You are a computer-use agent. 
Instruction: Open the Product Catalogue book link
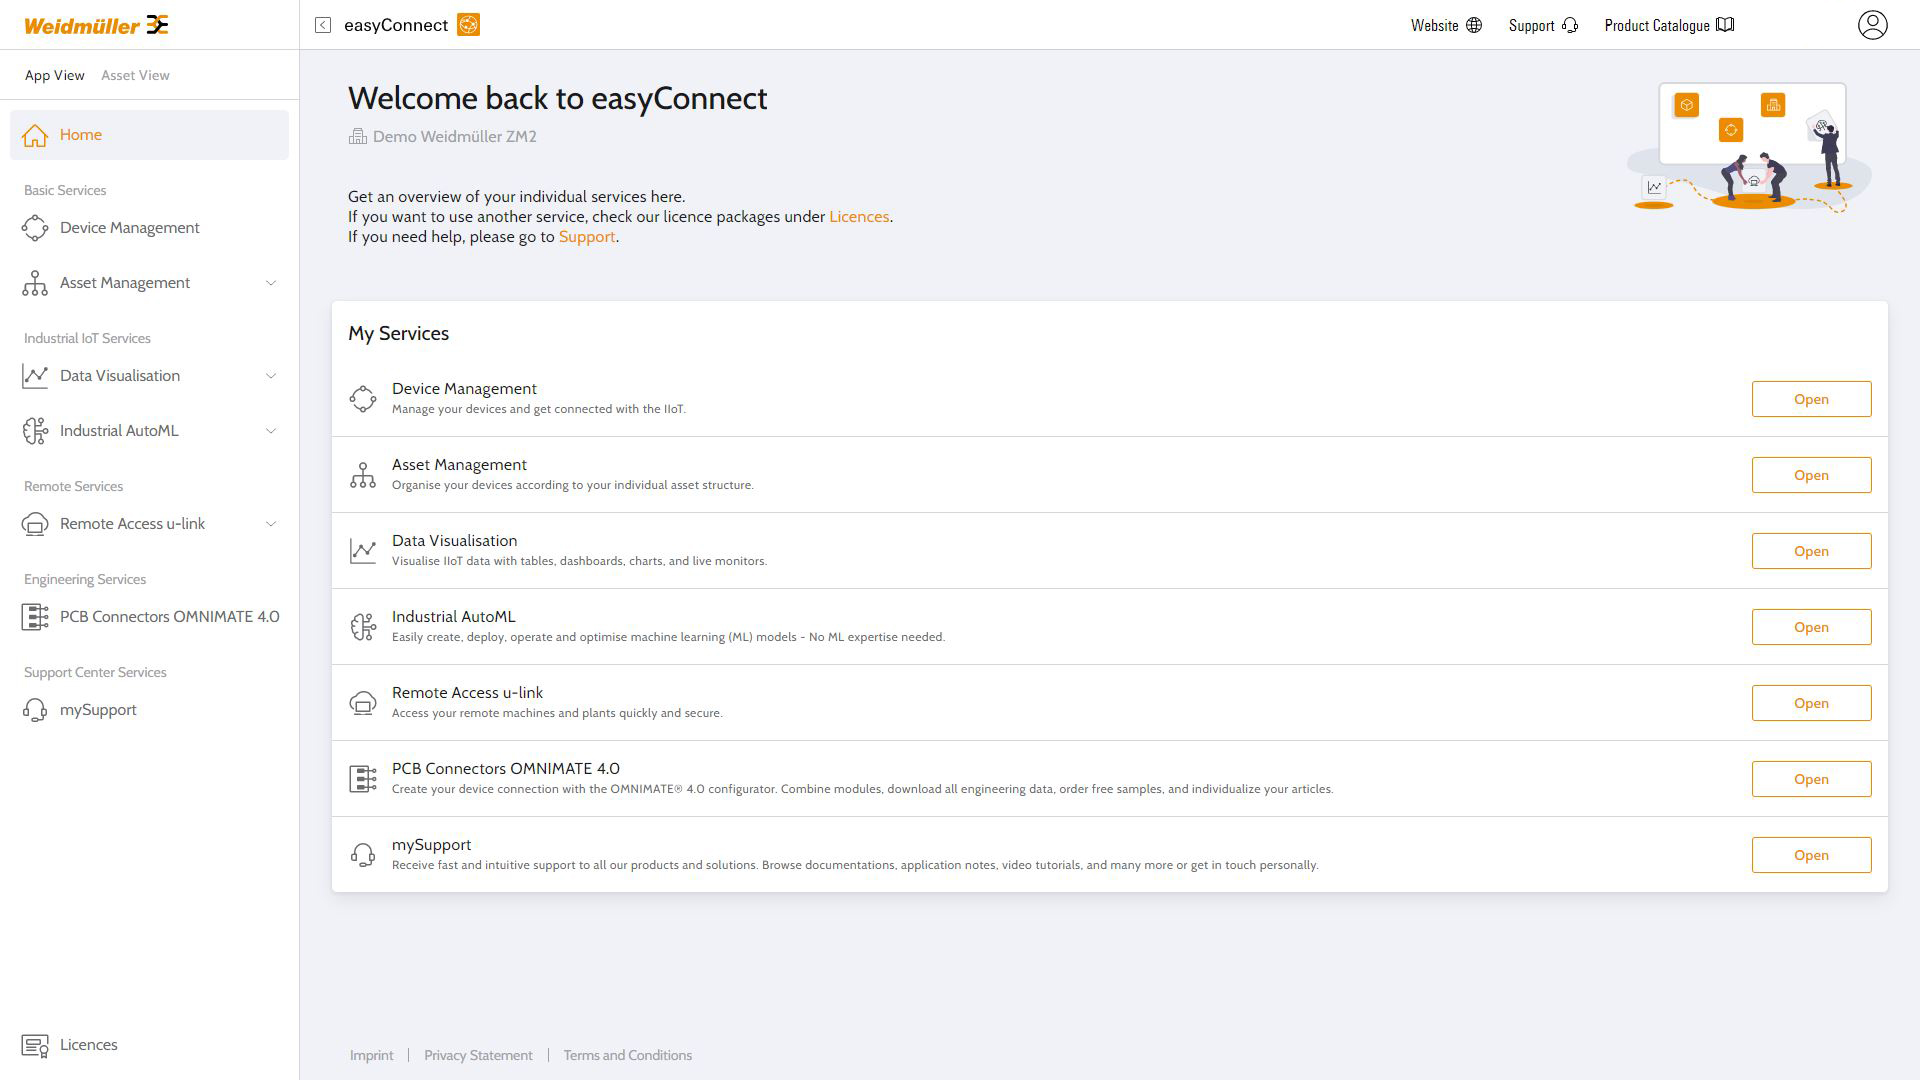[1669, 26]
